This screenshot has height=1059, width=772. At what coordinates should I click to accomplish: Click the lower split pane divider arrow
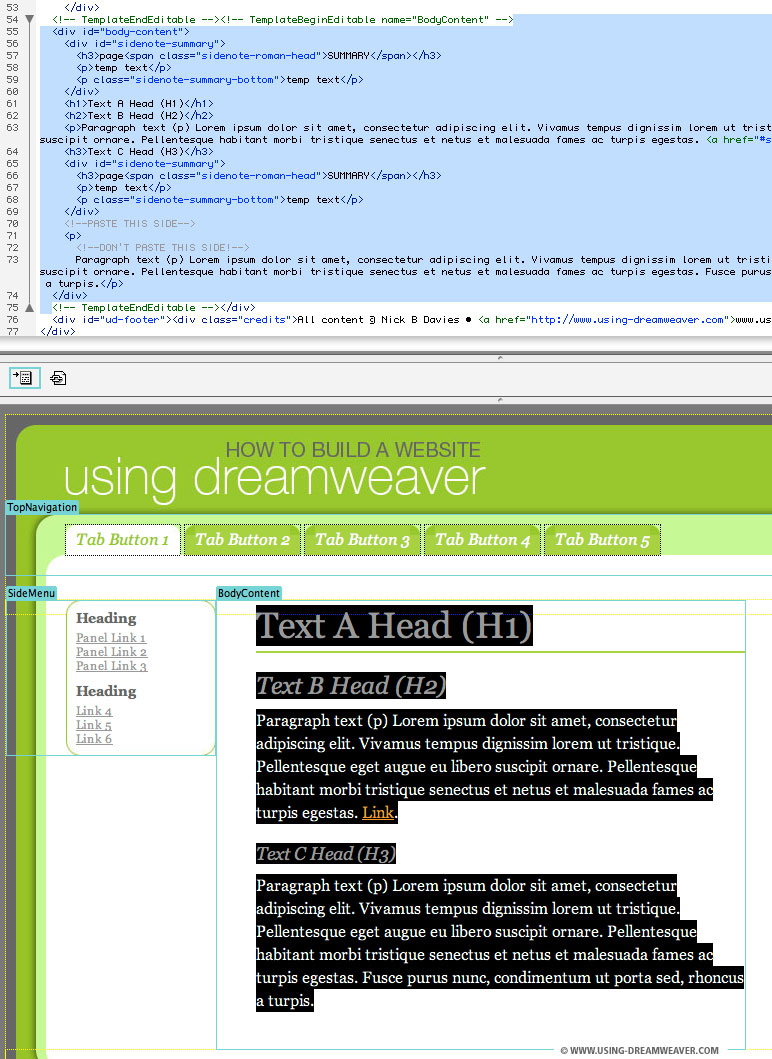click(x=500, y=400)
